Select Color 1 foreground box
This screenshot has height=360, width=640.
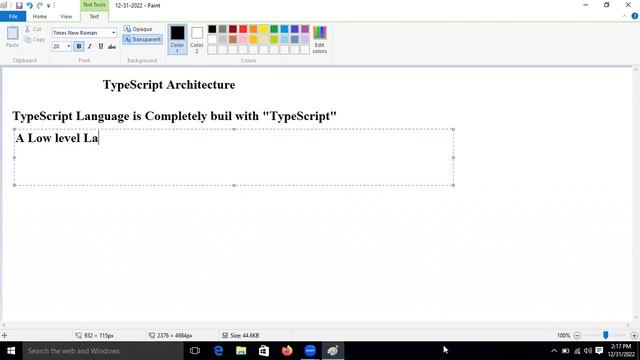(177, 39)
